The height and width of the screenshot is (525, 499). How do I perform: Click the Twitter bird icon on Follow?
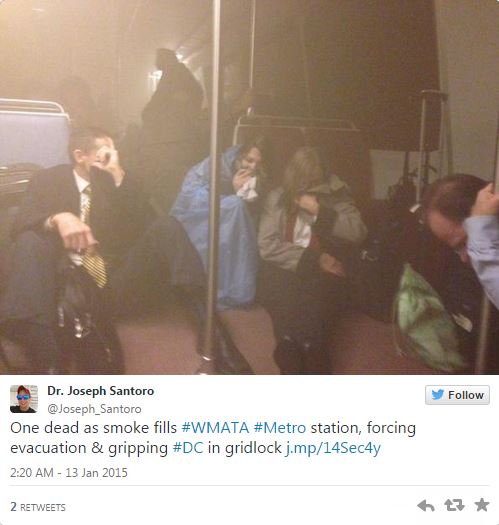[x=437, y=395]
